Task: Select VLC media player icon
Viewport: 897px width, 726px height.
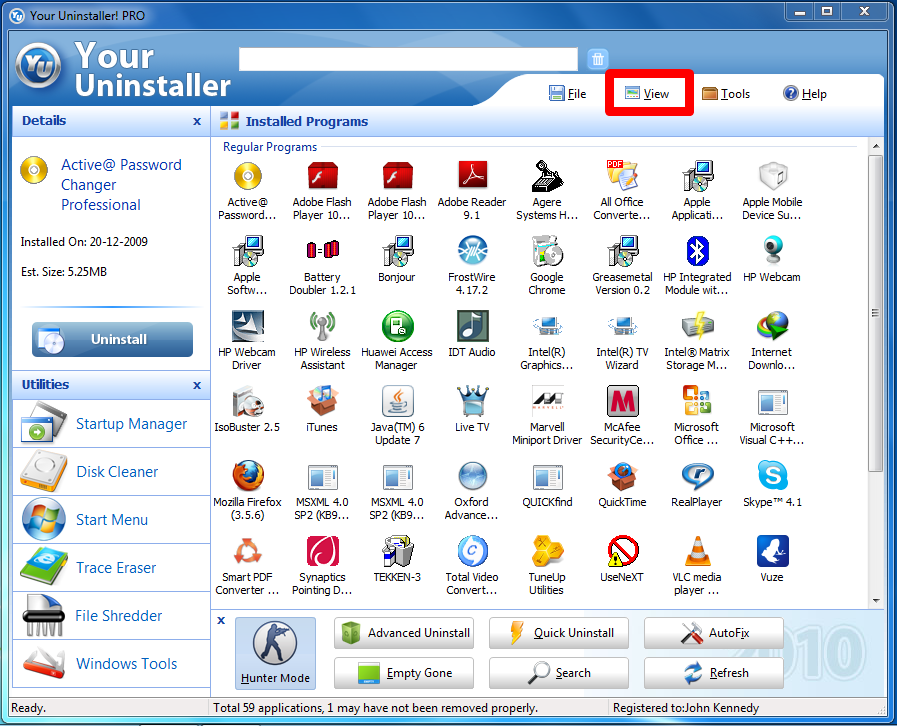Action: point(697,551)
